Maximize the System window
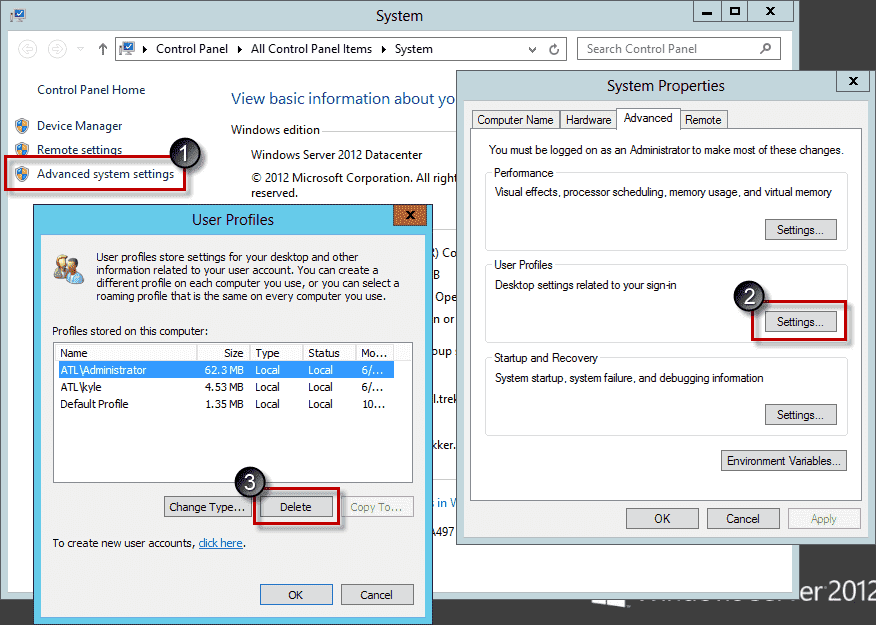 pos(735,11)
